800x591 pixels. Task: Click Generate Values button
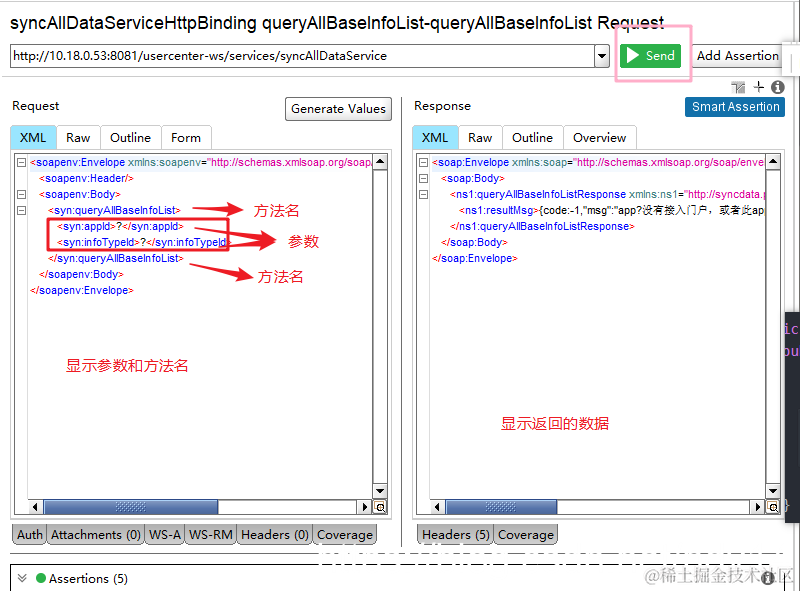click(338, 109)
